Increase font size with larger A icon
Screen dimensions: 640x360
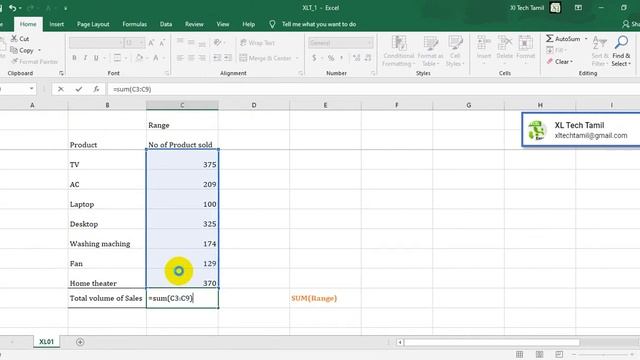tap(151, 43)
